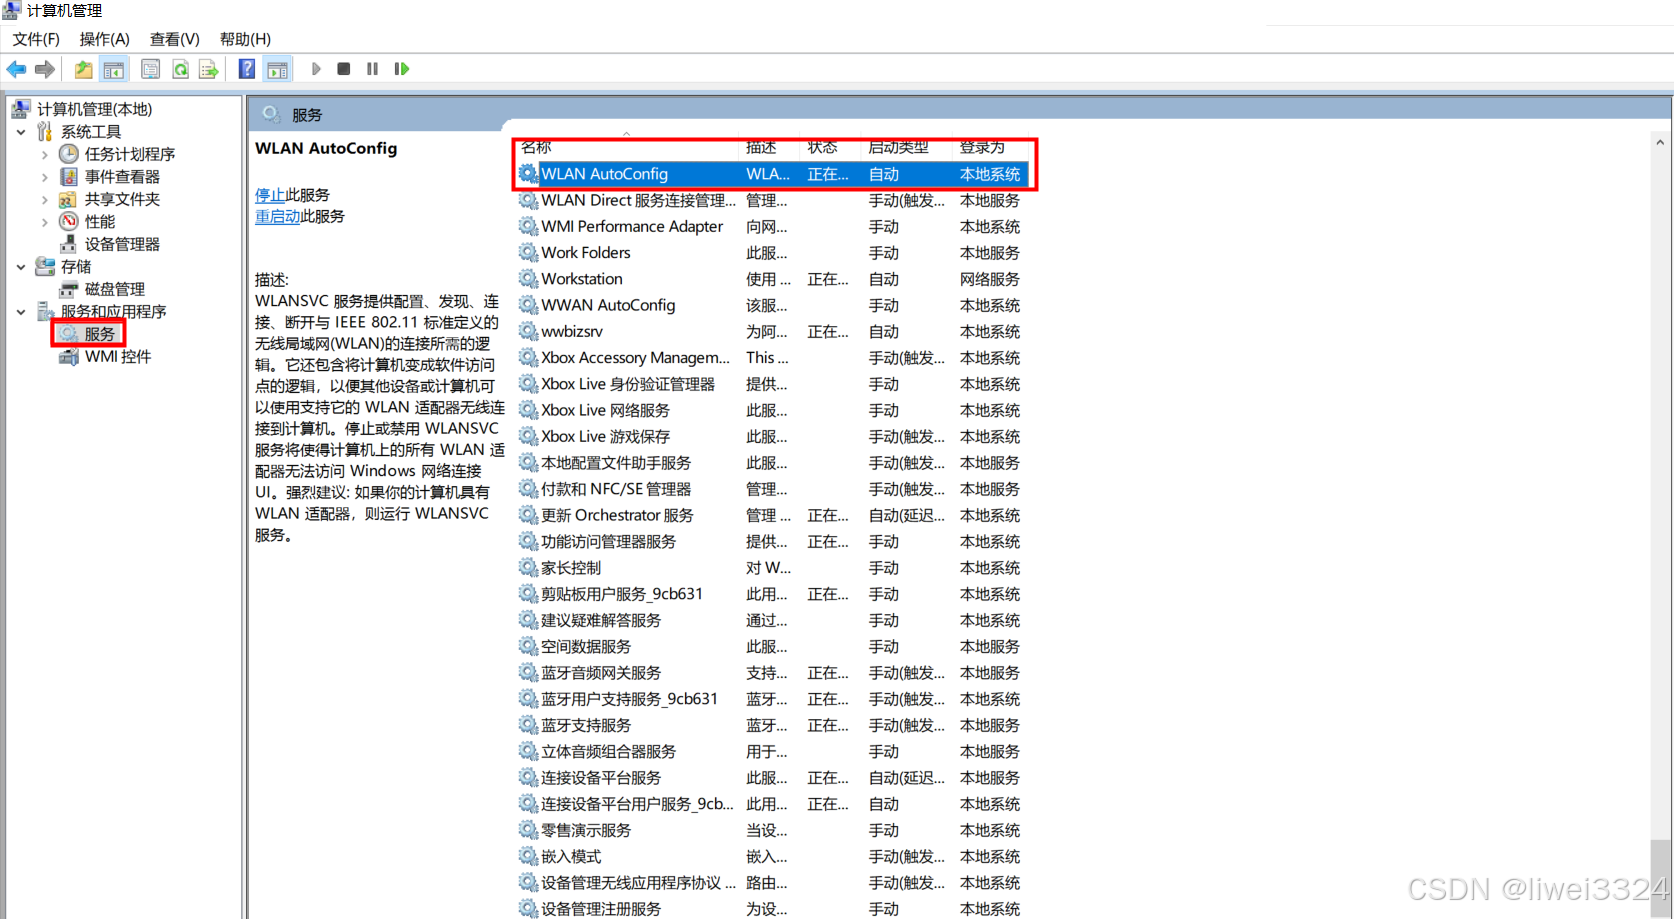
Task: Expand the 事件查看器 node arrow
Action: coord(44,177)
